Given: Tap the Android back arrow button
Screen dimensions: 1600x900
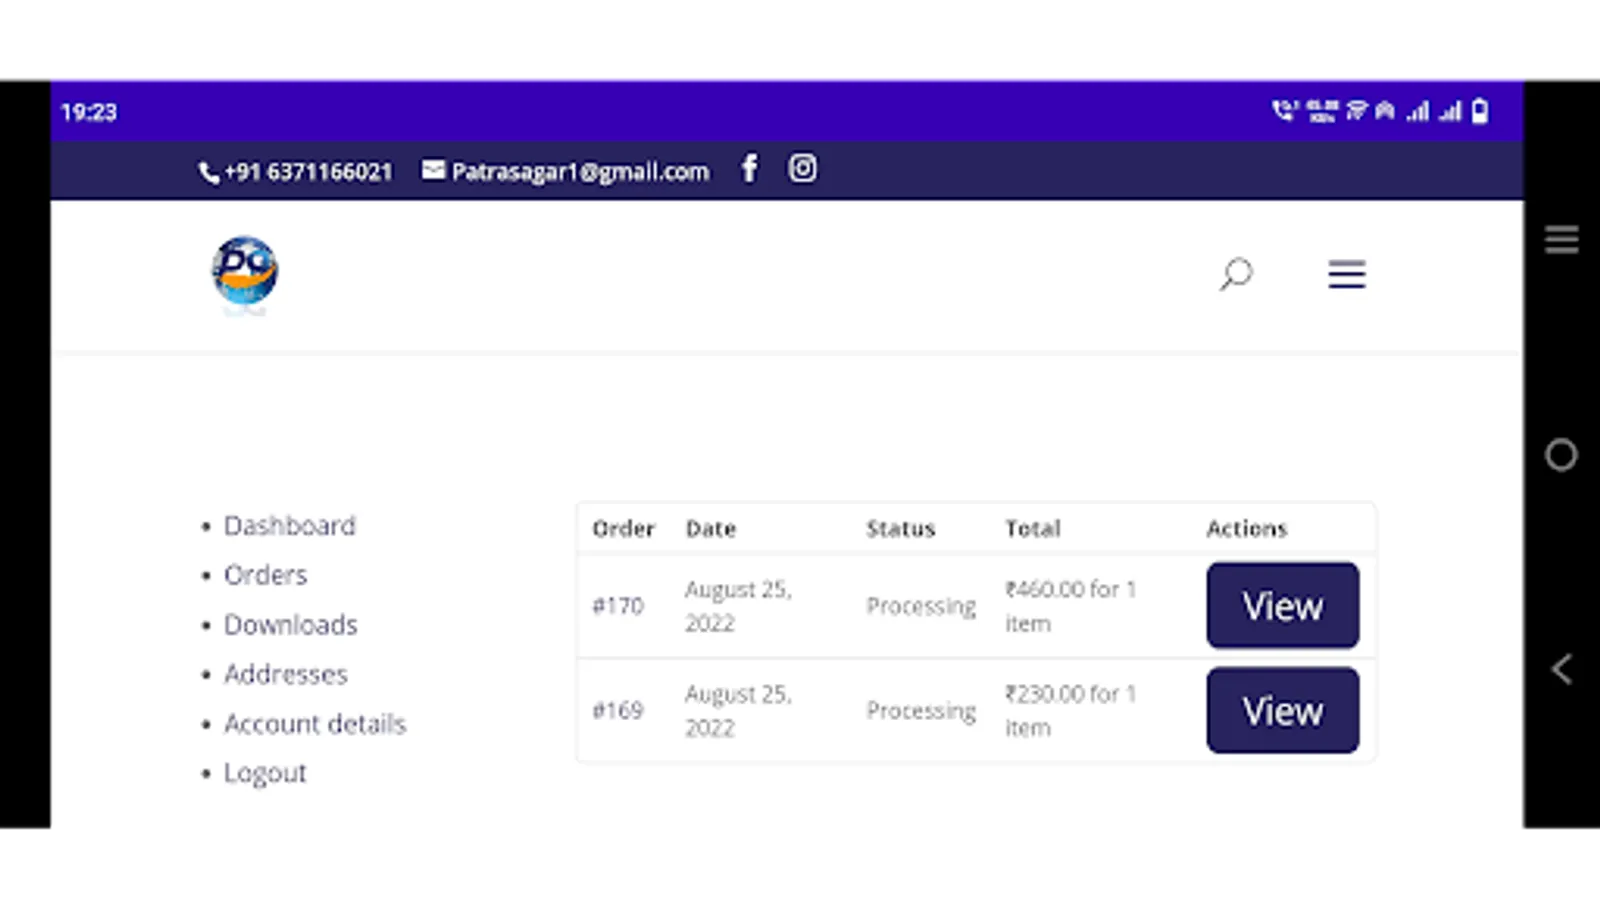Looking at the screenshot, I should coord(1561,669).
